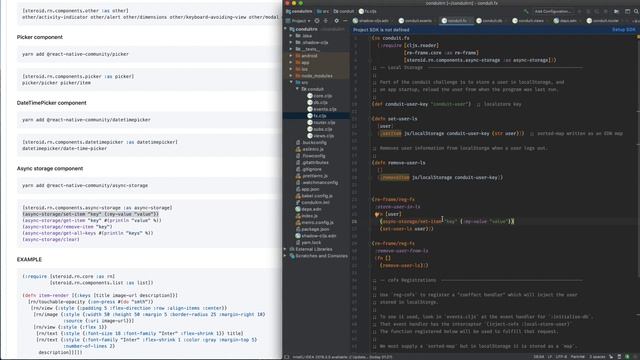Click the conduitrn breadcrumb in navigation bar
The height and width of the screenshot is (360, 640).
[x=299, y=11]
